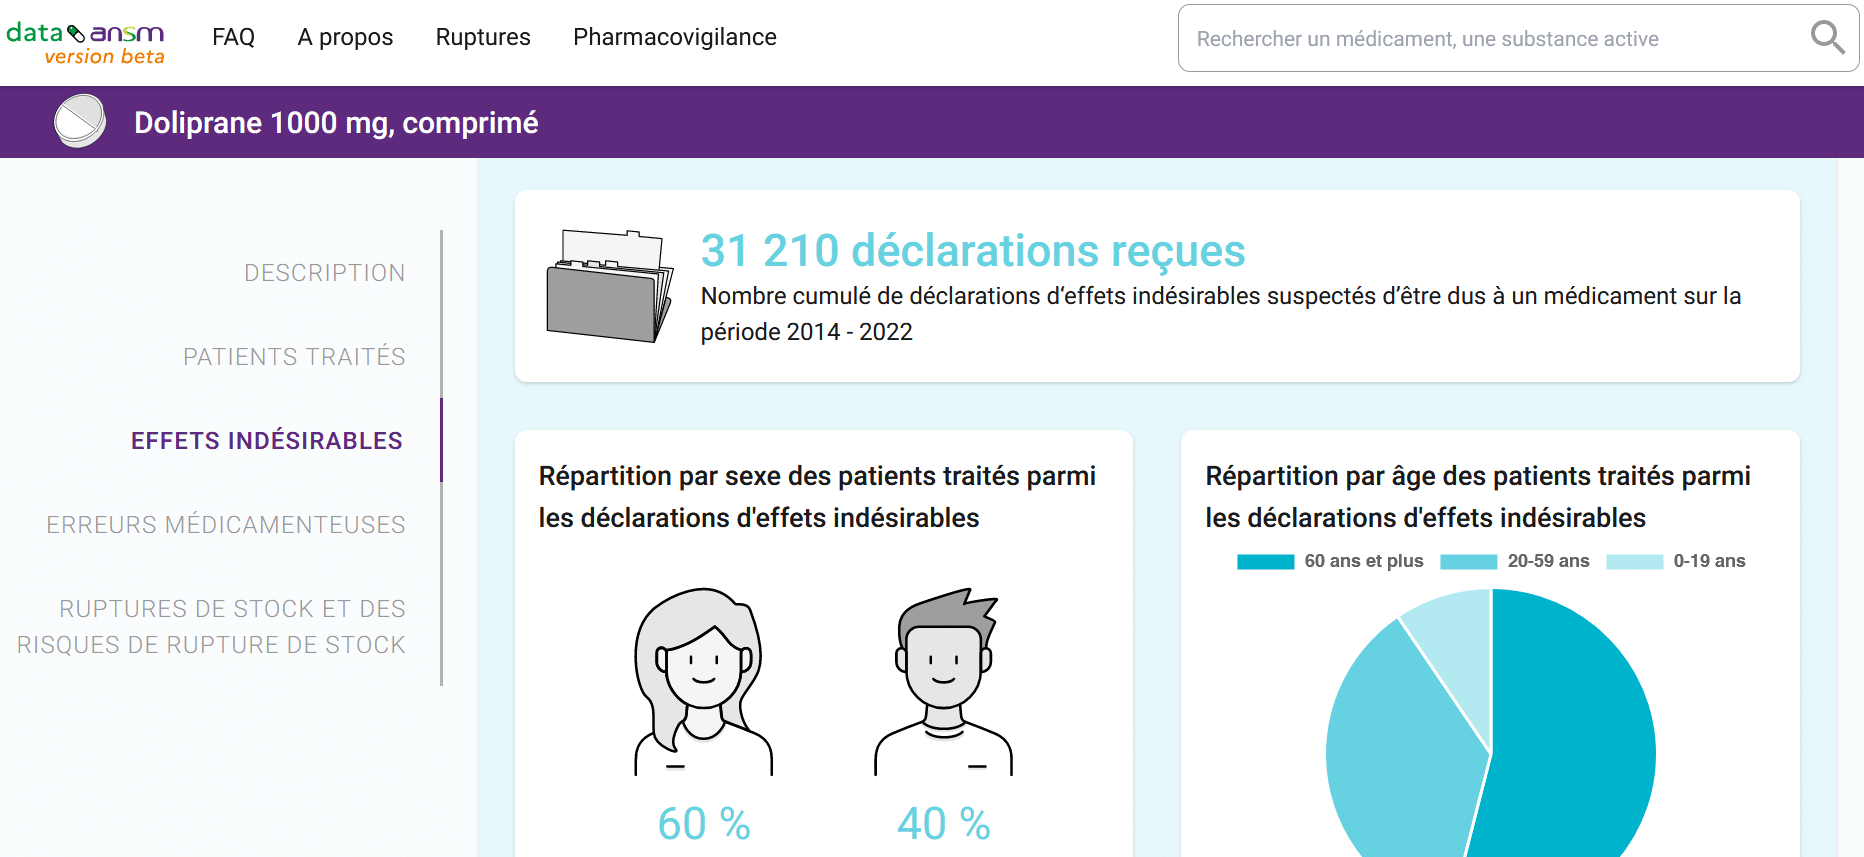The width and height of the screenshot is (1864, 857).
Task: Click the data ansm logo
Action: pos(85,43)
